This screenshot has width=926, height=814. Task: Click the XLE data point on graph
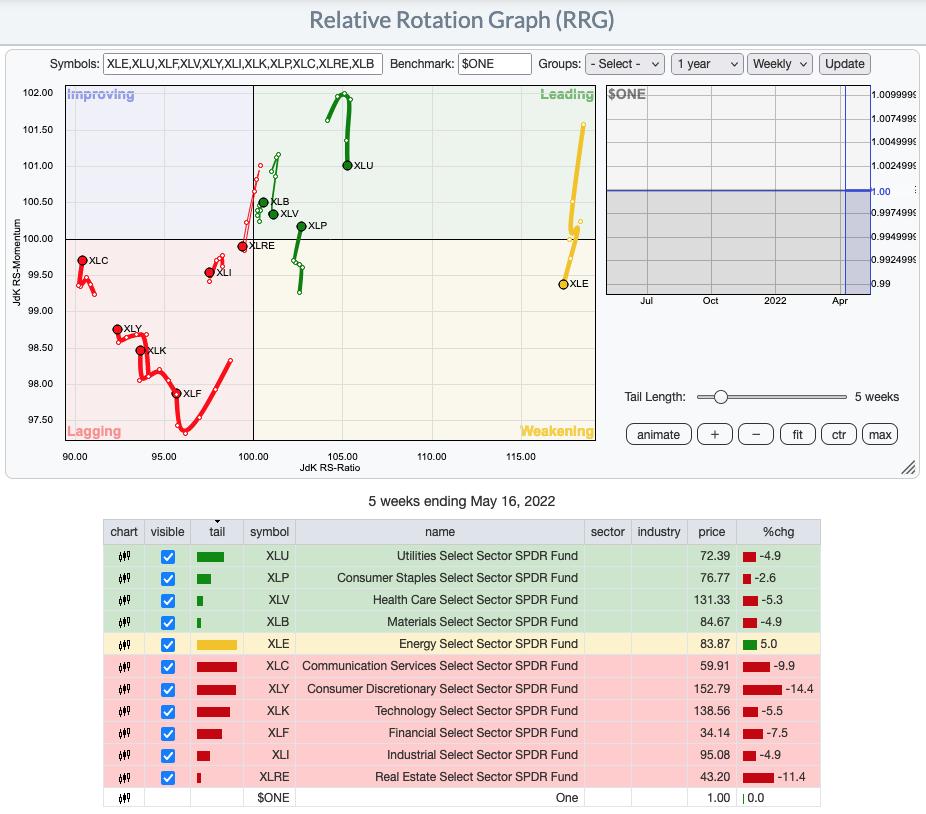(x=563, y=285)
